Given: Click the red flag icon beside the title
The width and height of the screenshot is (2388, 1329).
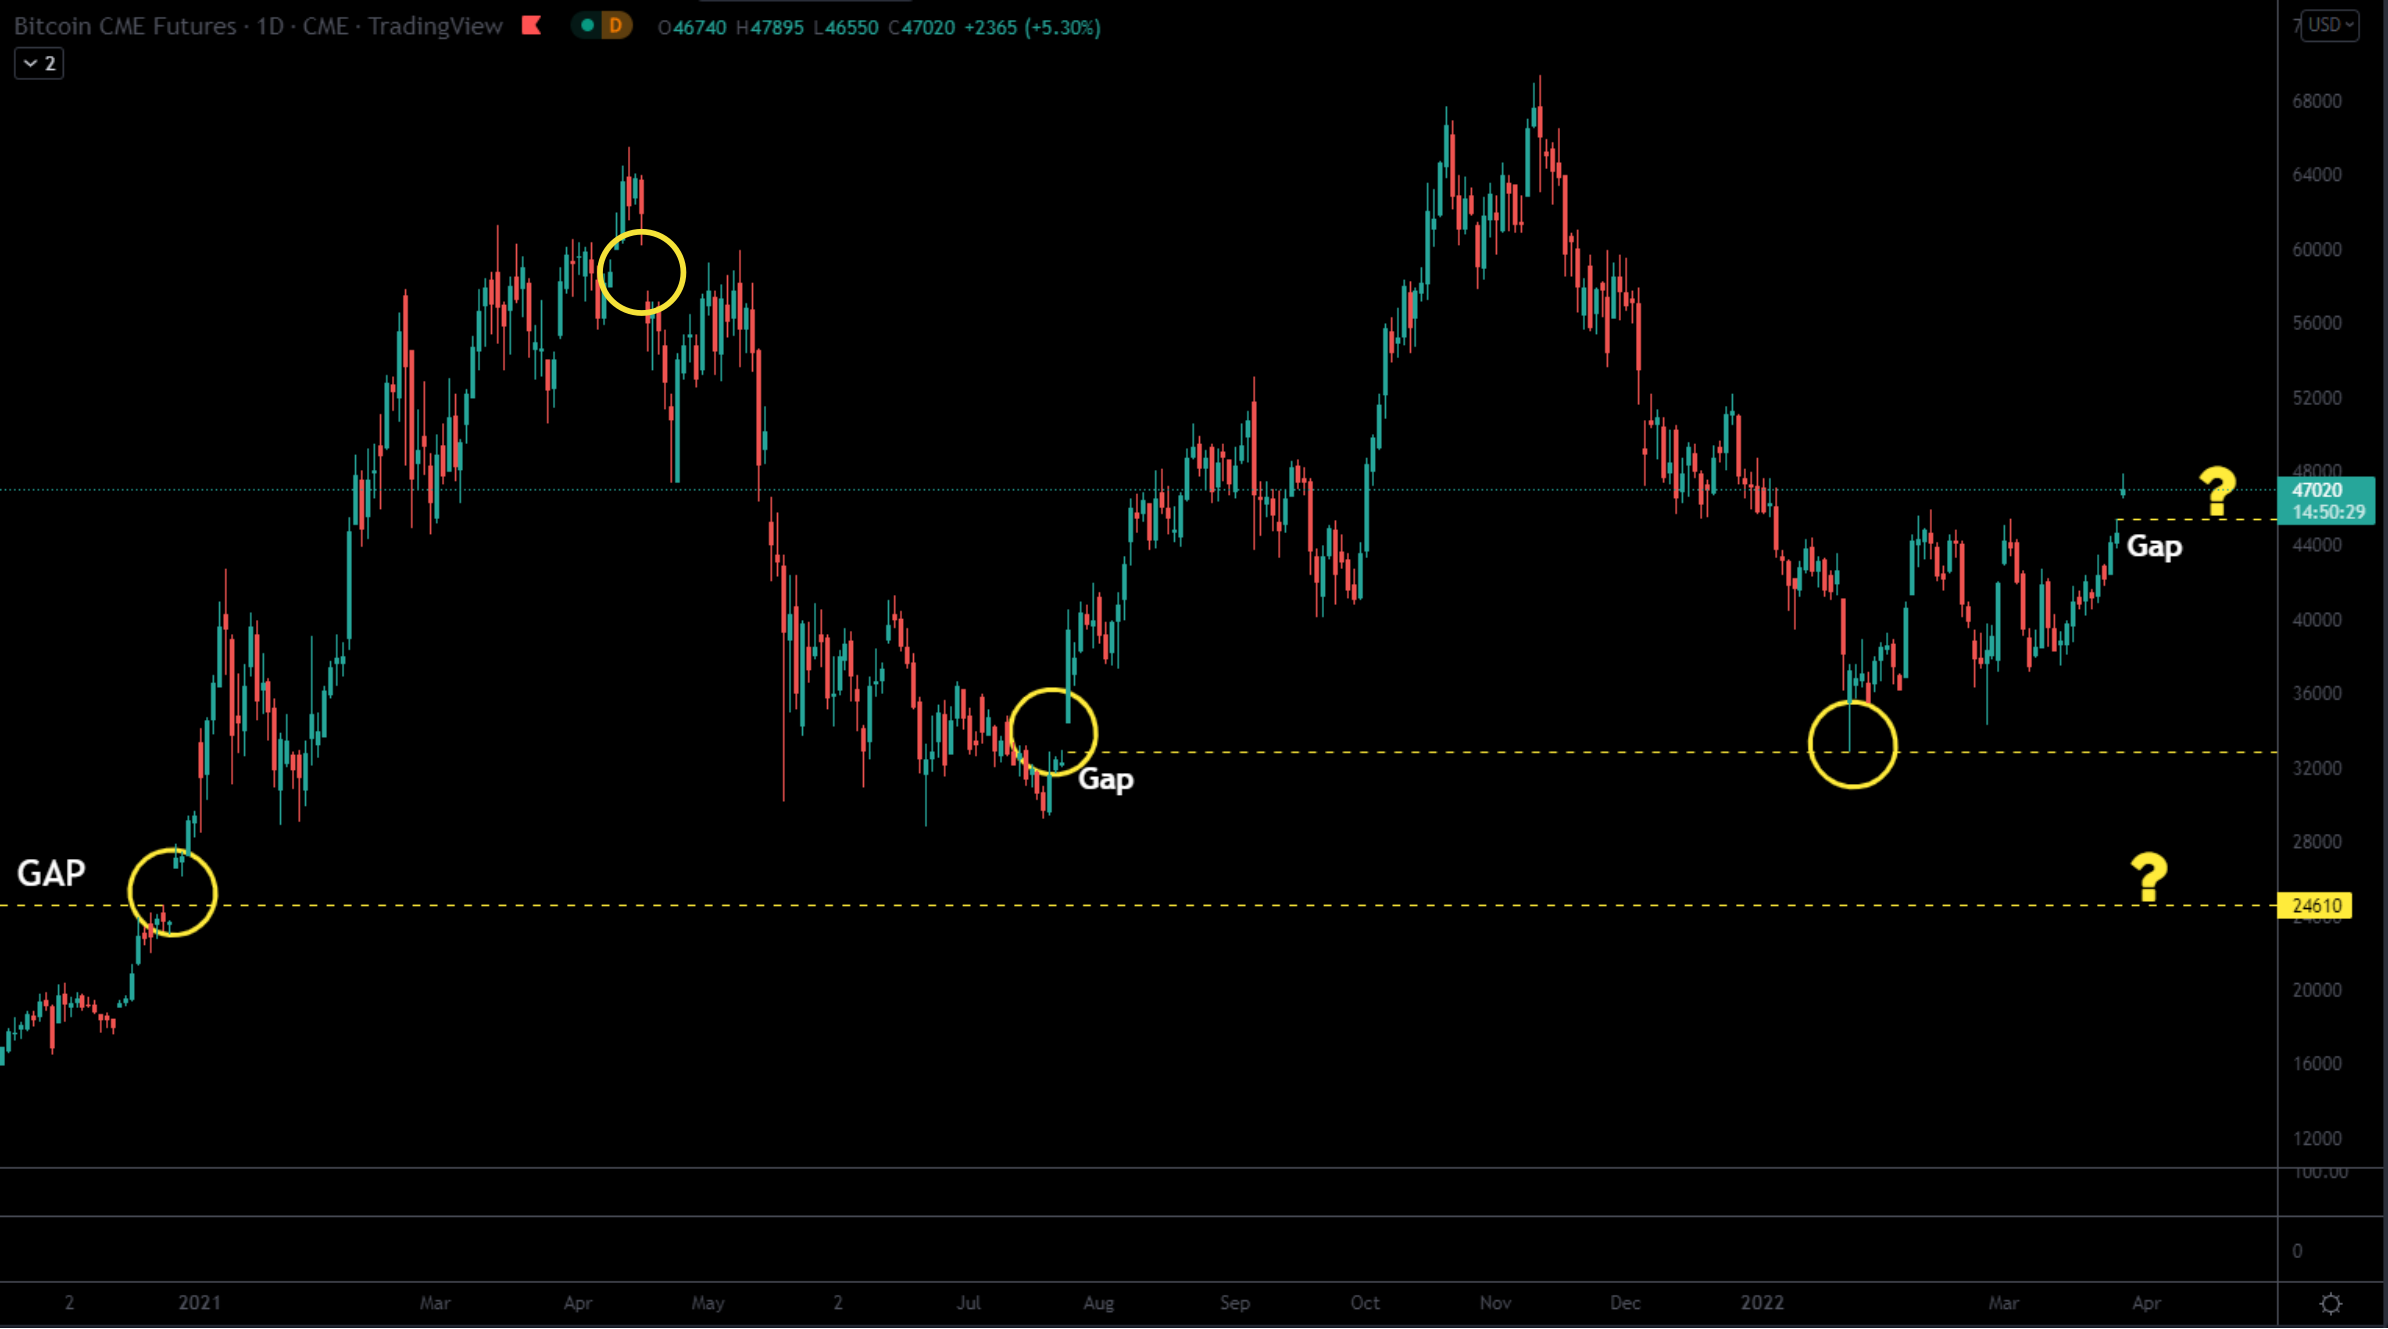Looking at the screenshot, I should [x=531, y=26].
